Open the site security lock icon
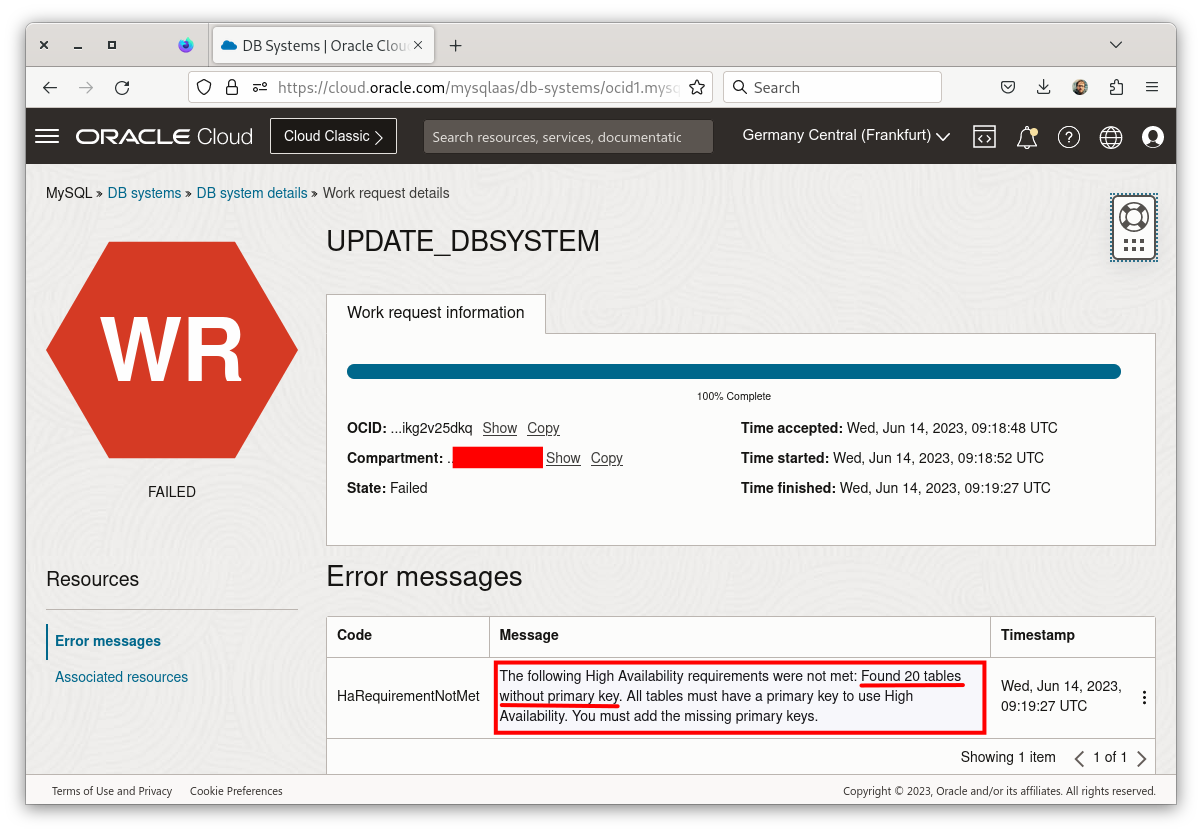 tap(232, 87)
